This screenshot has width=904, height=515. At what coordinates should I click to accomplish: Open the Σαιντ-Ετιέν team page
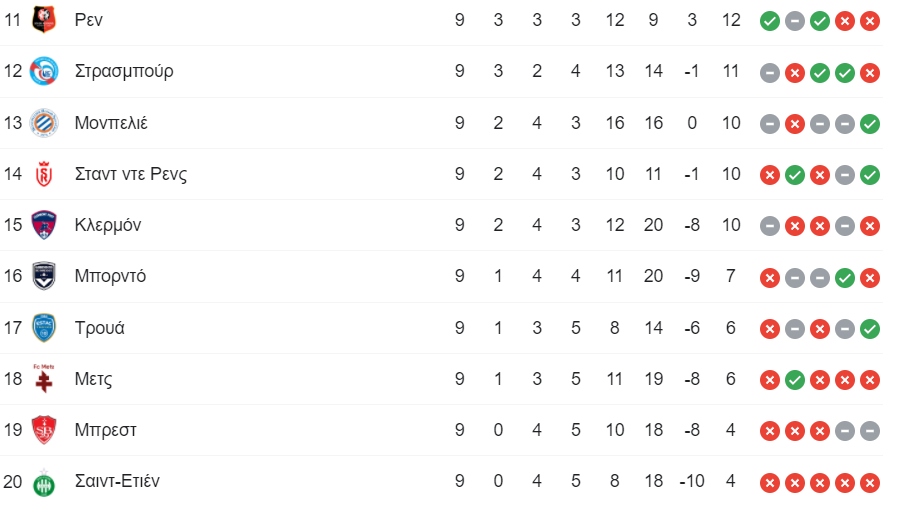(117, 481)
